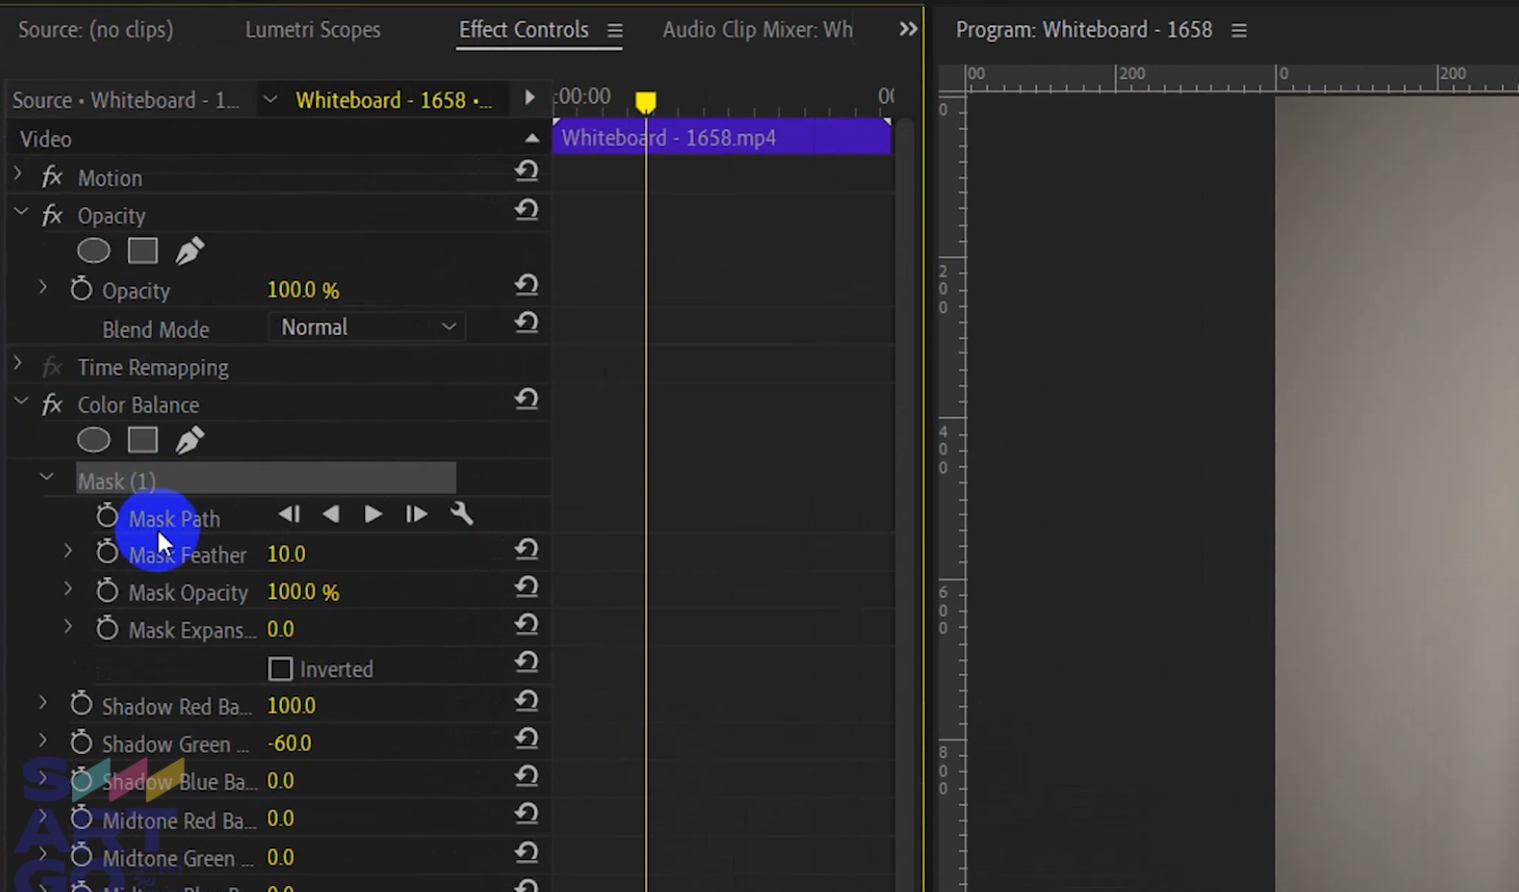
Task: Reset the Mask Feather parameter
Action: (526, 549)
